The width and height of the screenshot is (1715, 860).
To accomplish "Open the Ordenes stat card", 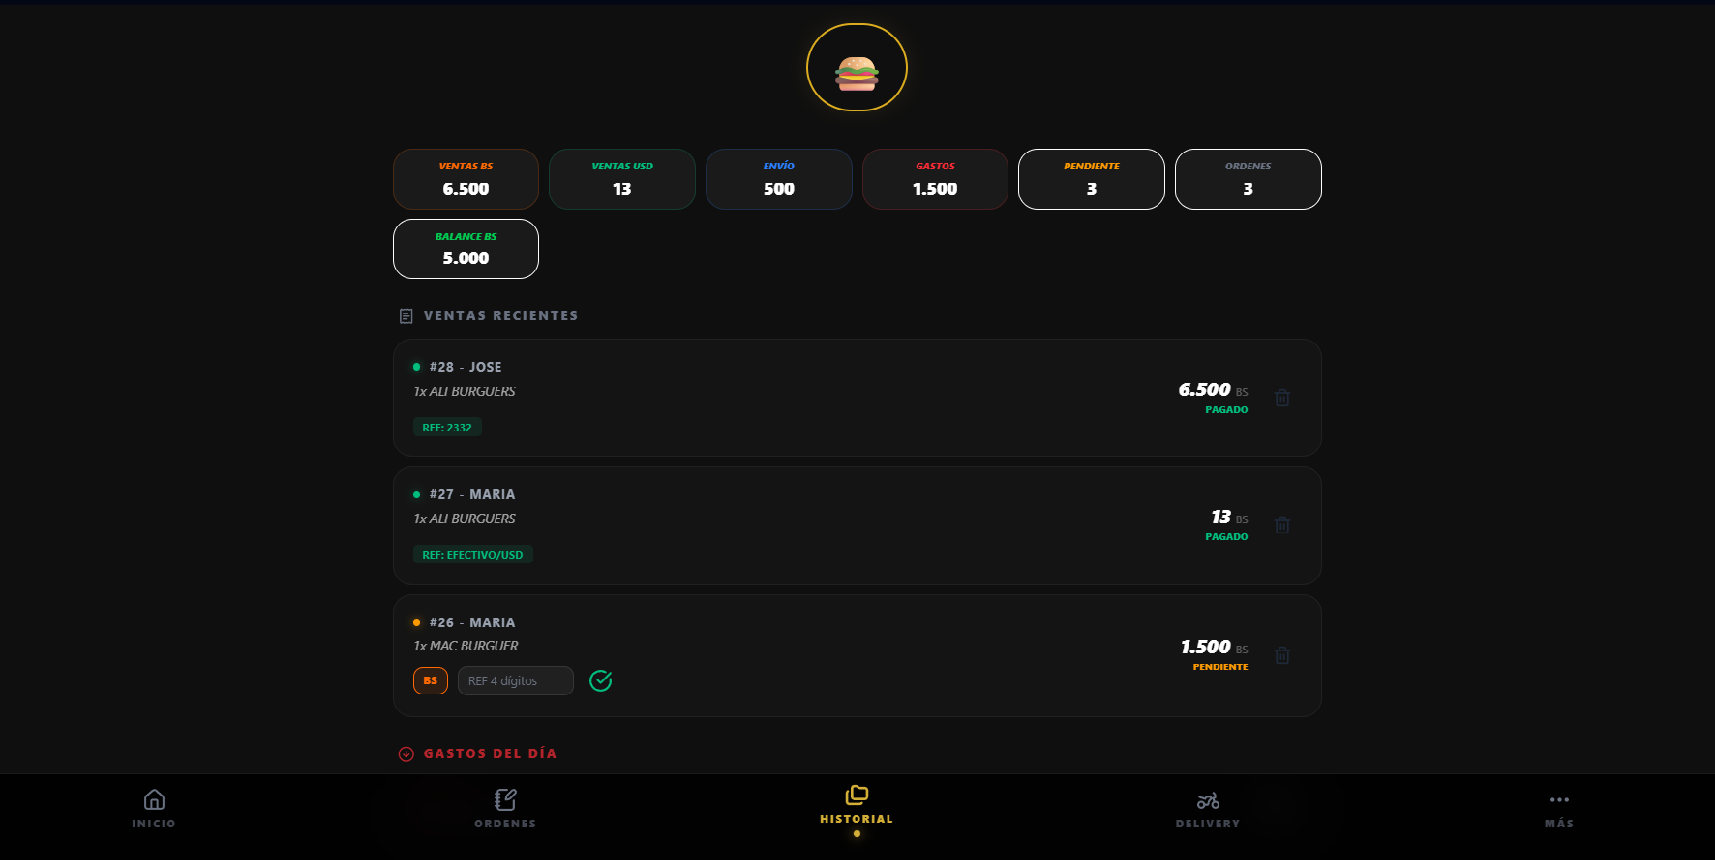I will (1248, 179).
